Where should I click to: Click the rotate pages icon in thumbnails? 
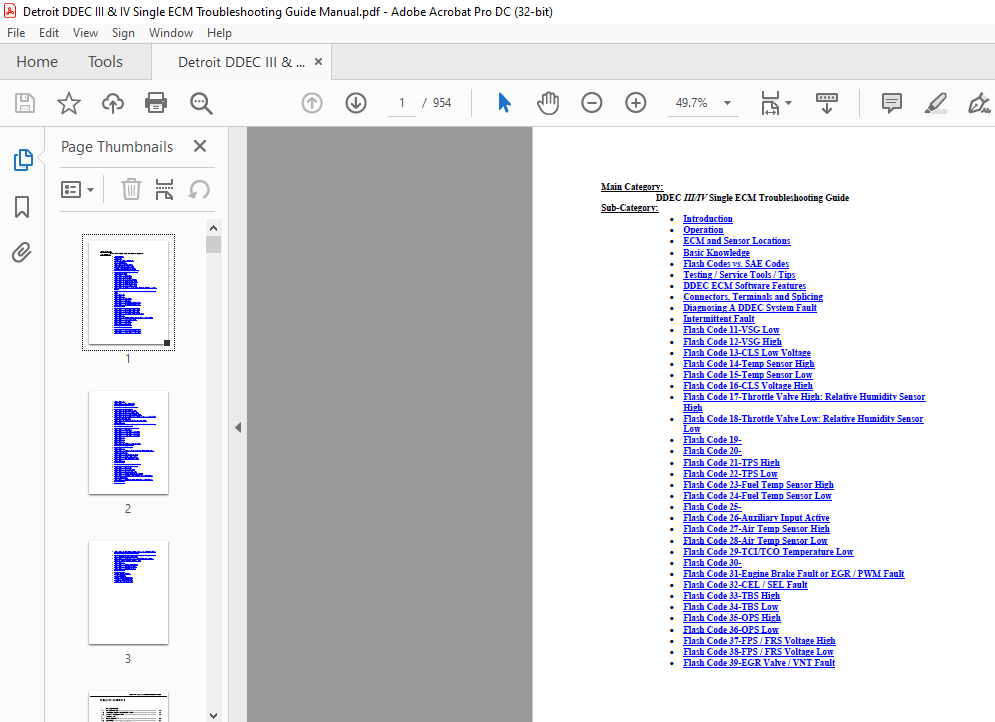tap(199, 189)
